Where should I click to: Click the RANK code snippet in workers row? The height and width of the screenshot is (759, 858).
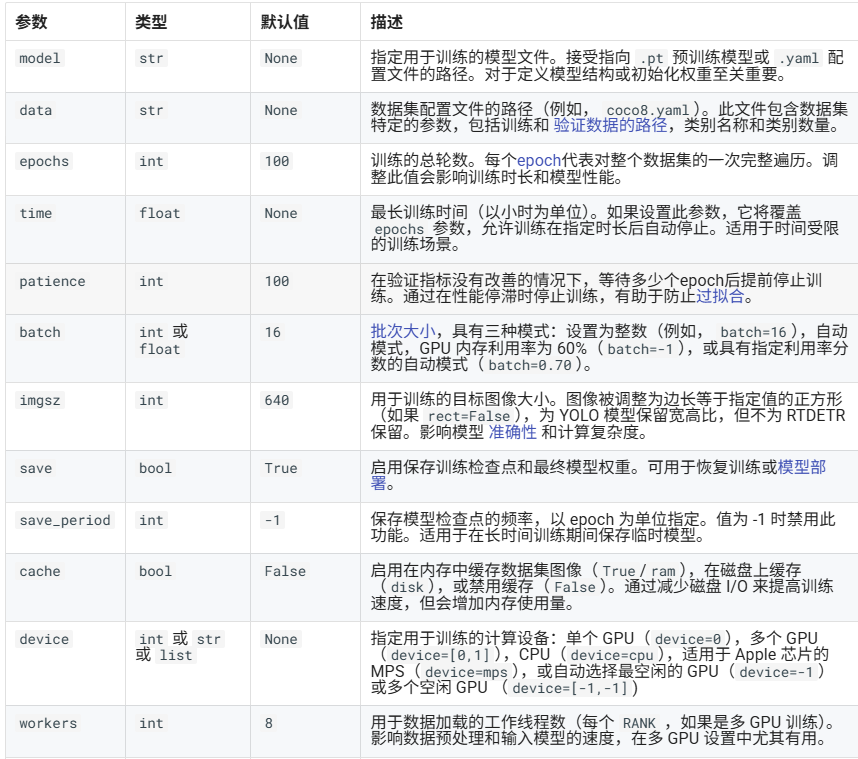[639, 723]
